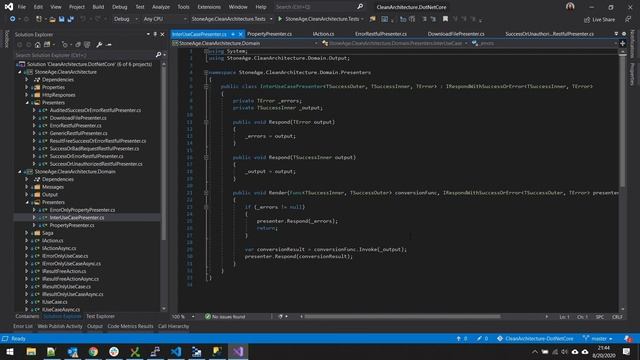
Task: Click the CleanArchitecture-DotNetCore repository status button
Action: click(x=535, y=338)
